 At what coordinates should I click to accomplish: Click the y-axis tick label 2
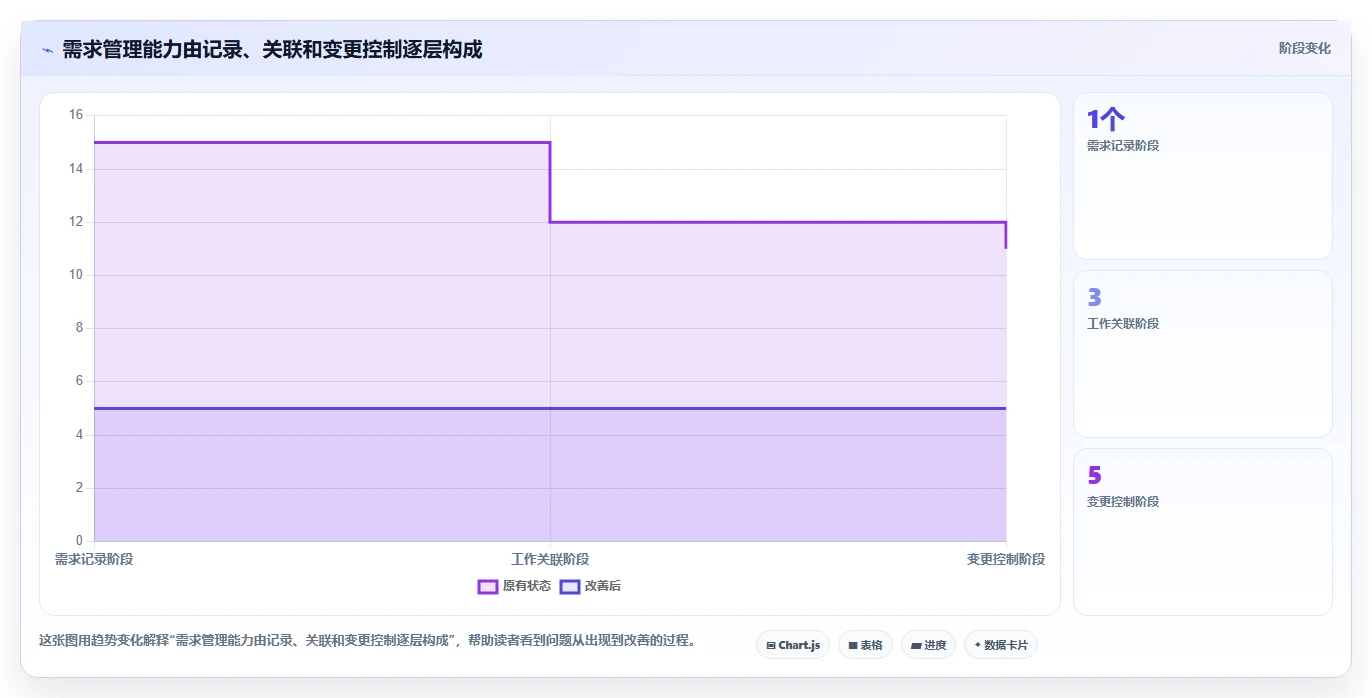(x=80, y=488)
